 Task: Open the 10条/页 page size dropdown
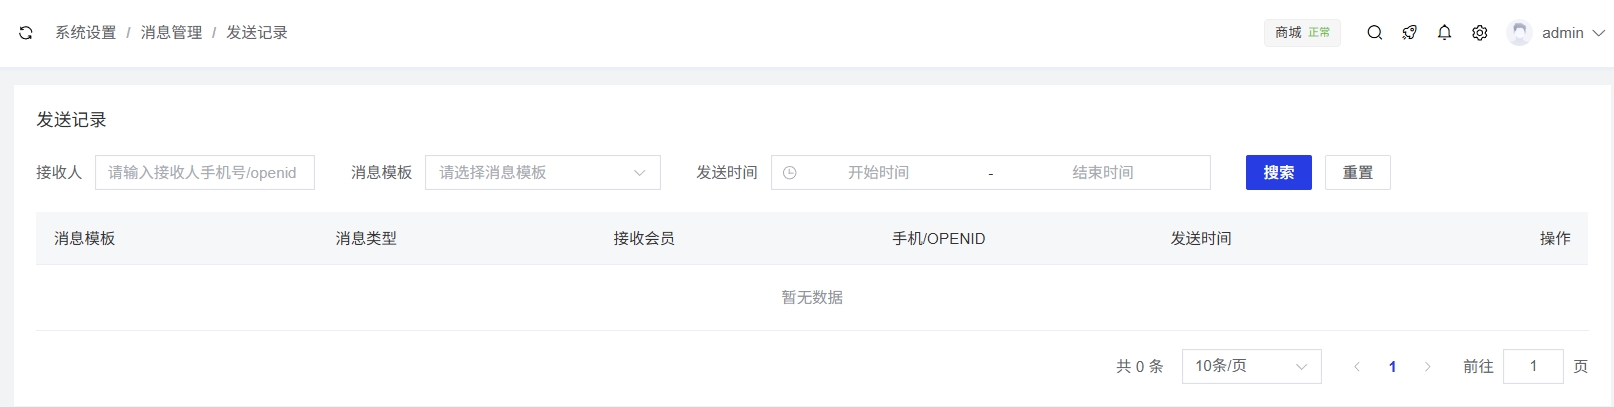(x=1251, y=367)
